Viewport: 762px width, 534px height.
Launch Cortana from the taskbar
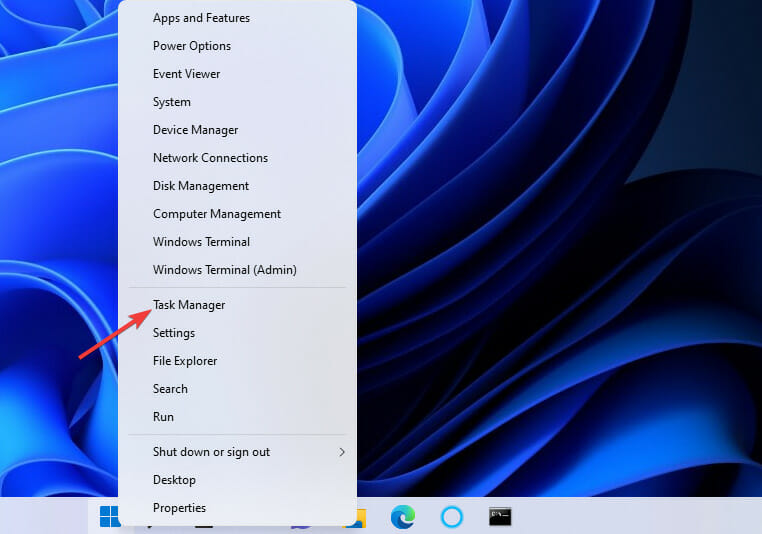(x=451, y=517)
